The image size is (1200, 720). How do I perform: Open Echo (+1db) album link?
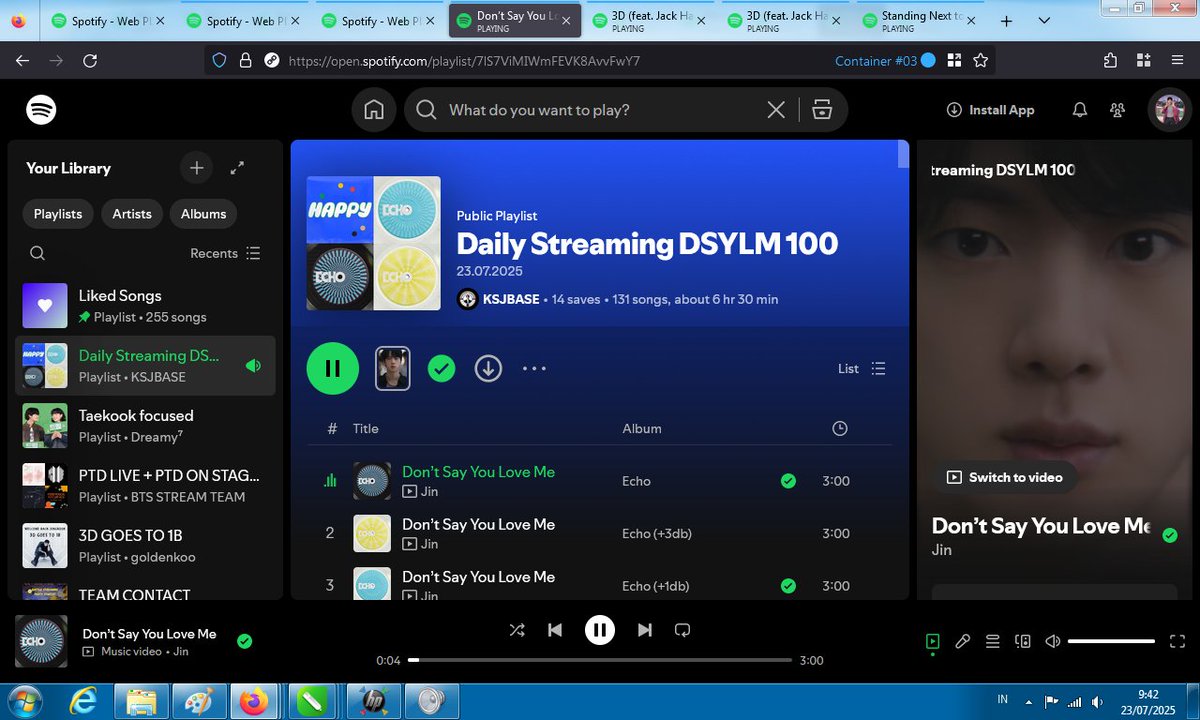pos(655,586)
